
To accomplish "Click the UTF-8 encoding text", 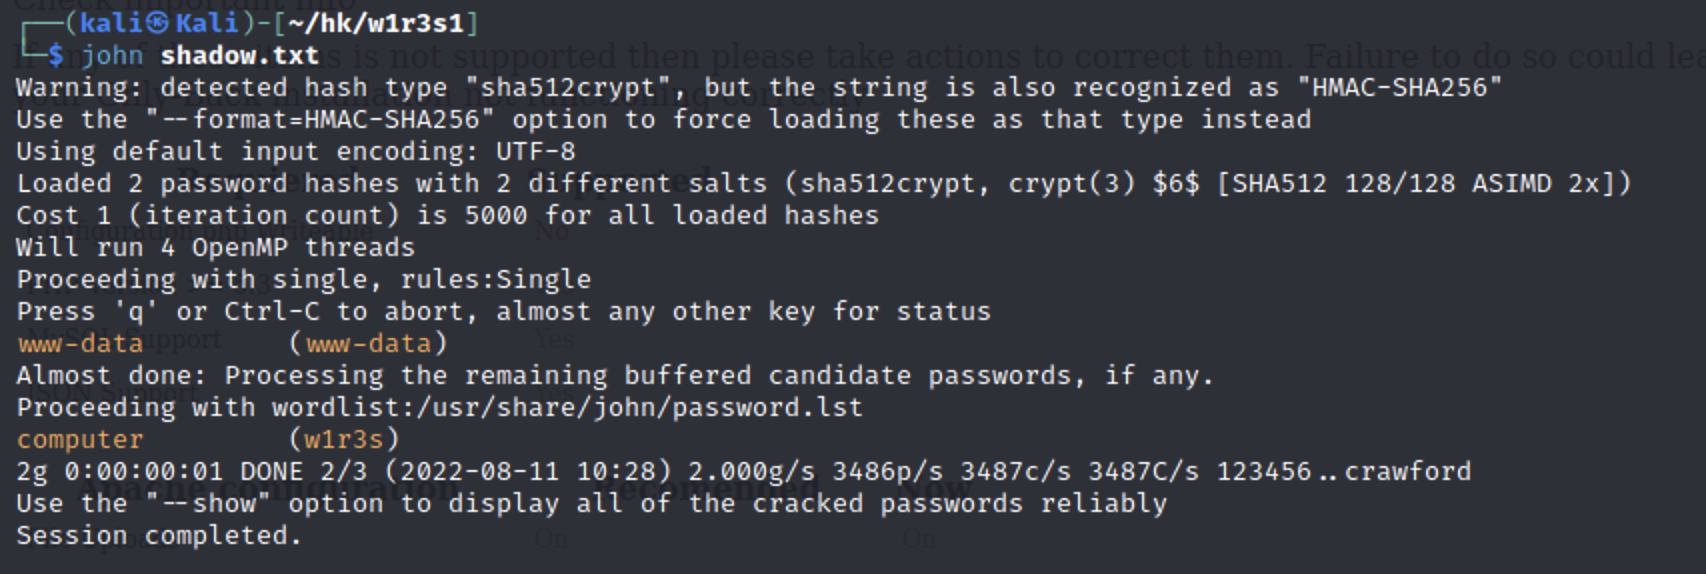I will [x=535, y=151].
